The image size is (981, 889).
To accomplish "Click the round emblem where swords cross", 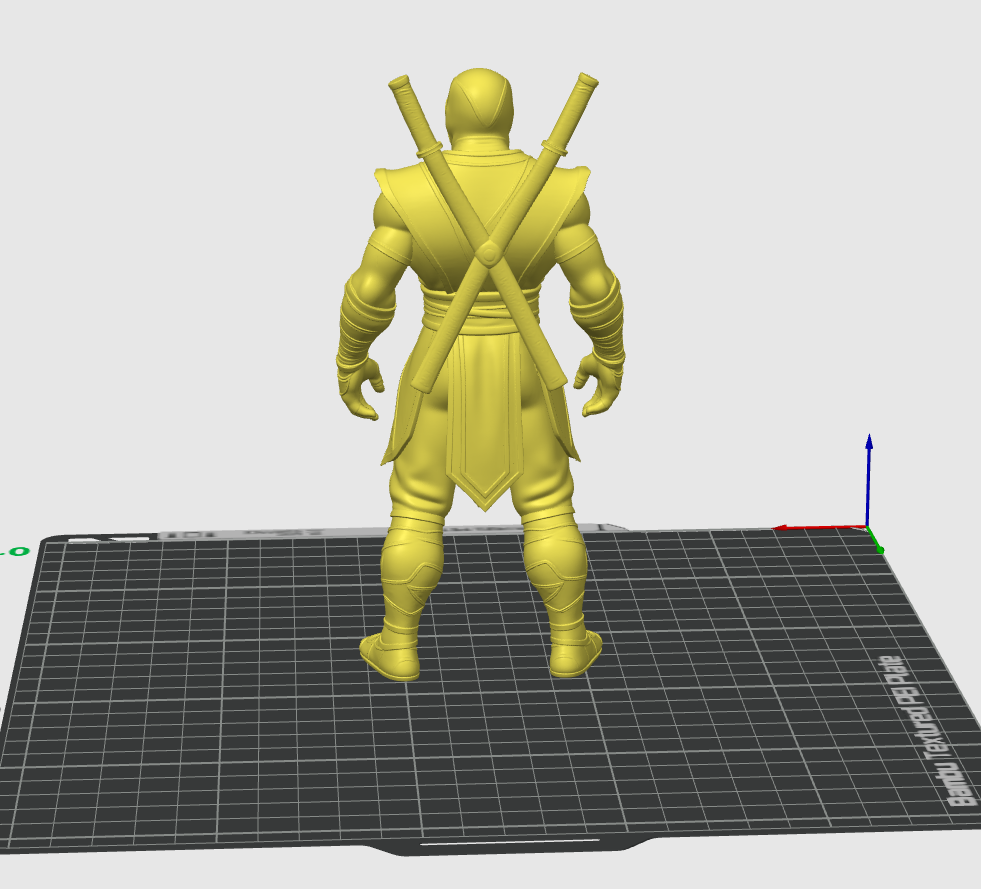I will [487, 253].
